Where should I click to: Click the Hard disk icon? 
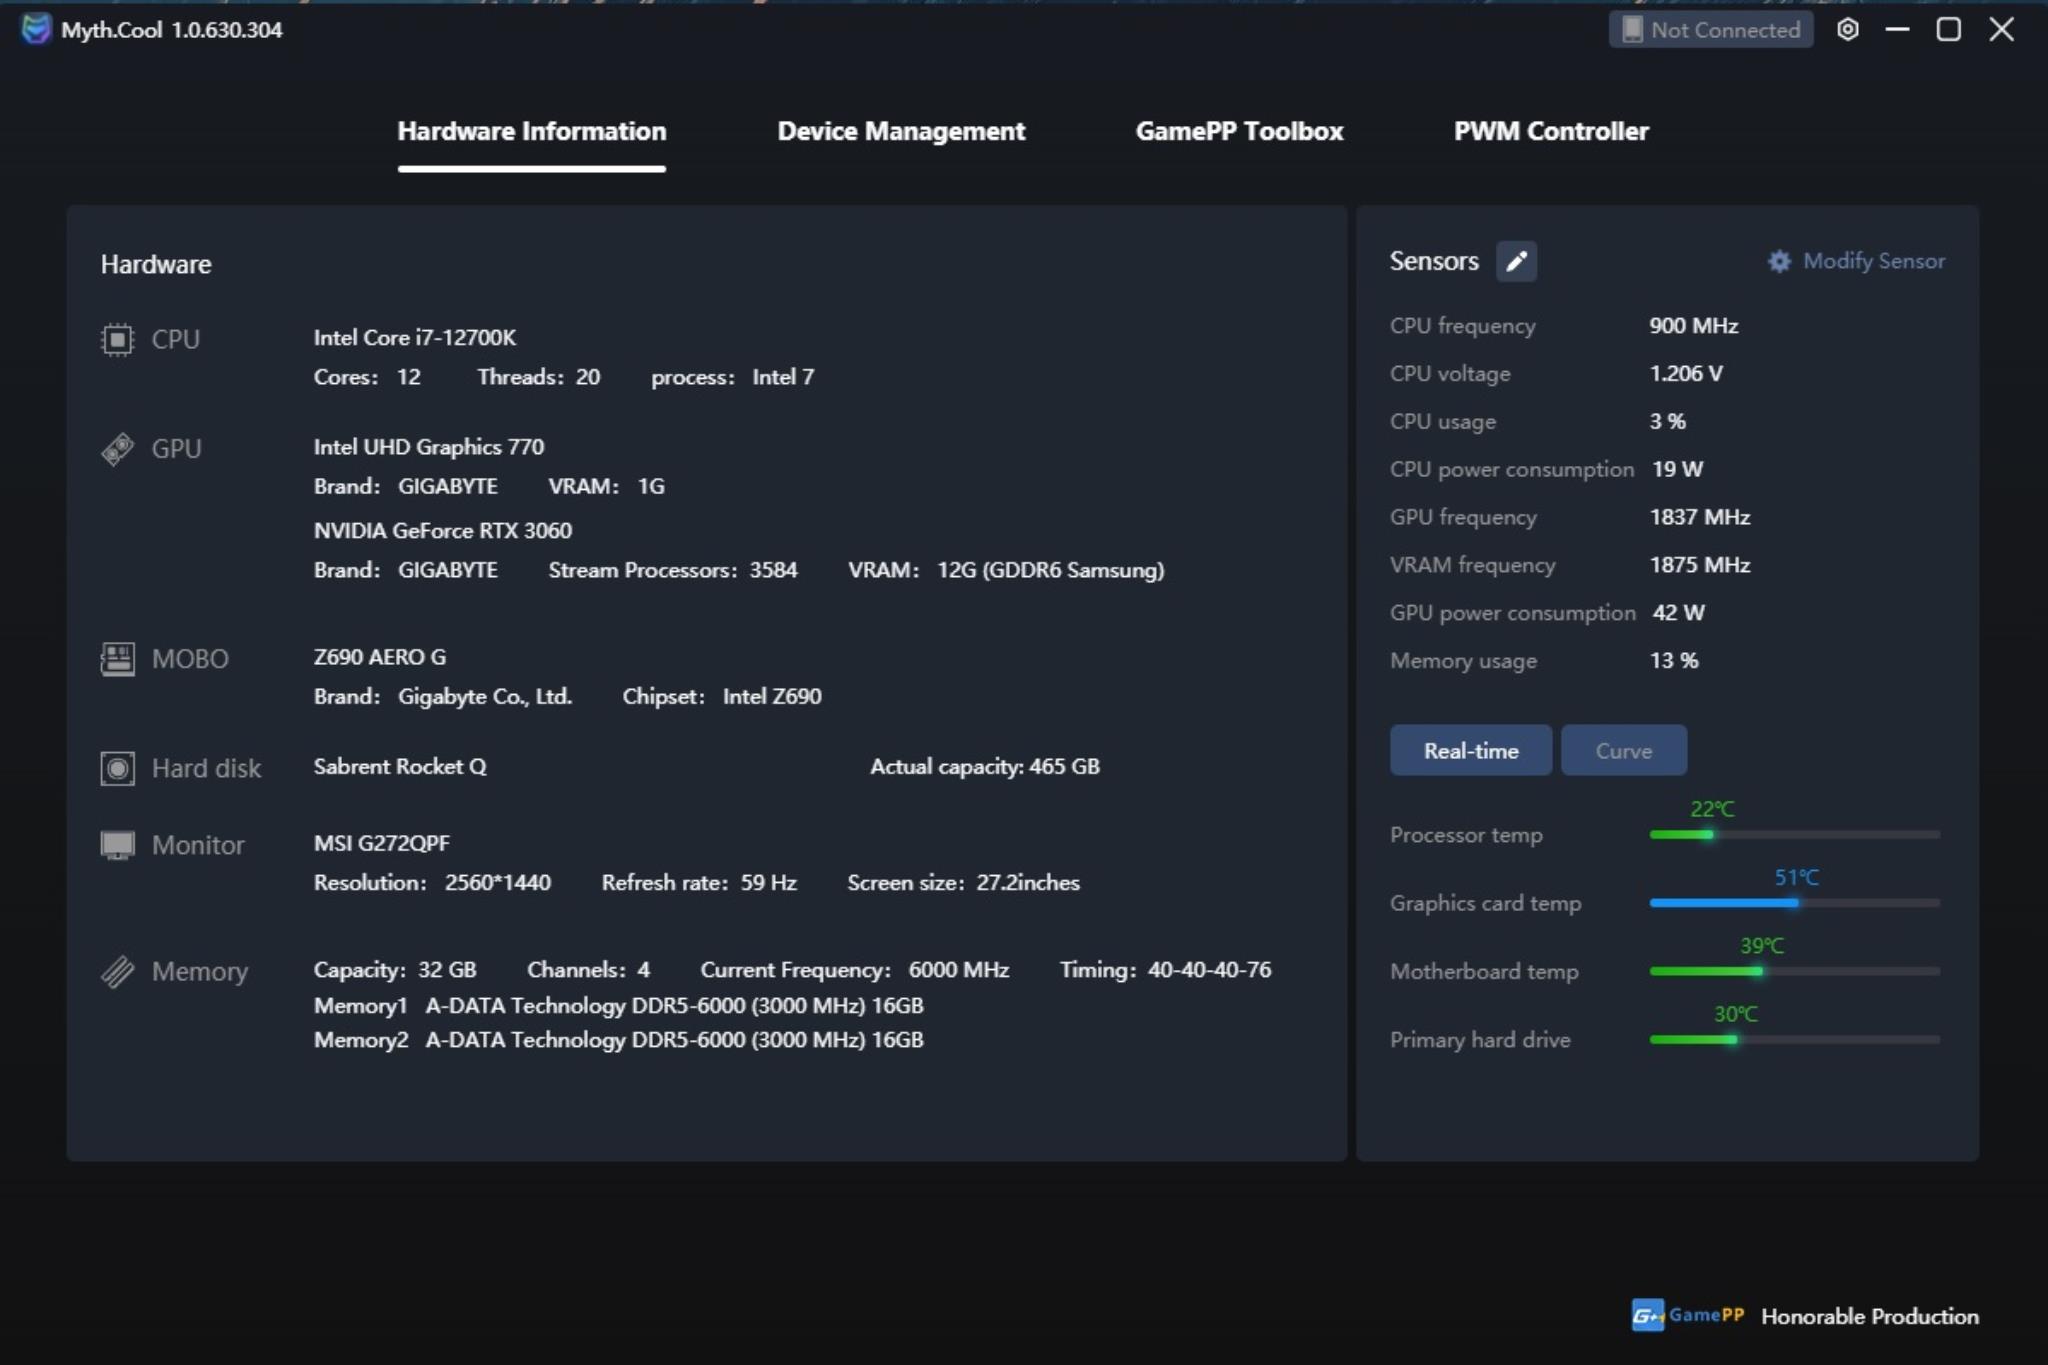point(117,768)
